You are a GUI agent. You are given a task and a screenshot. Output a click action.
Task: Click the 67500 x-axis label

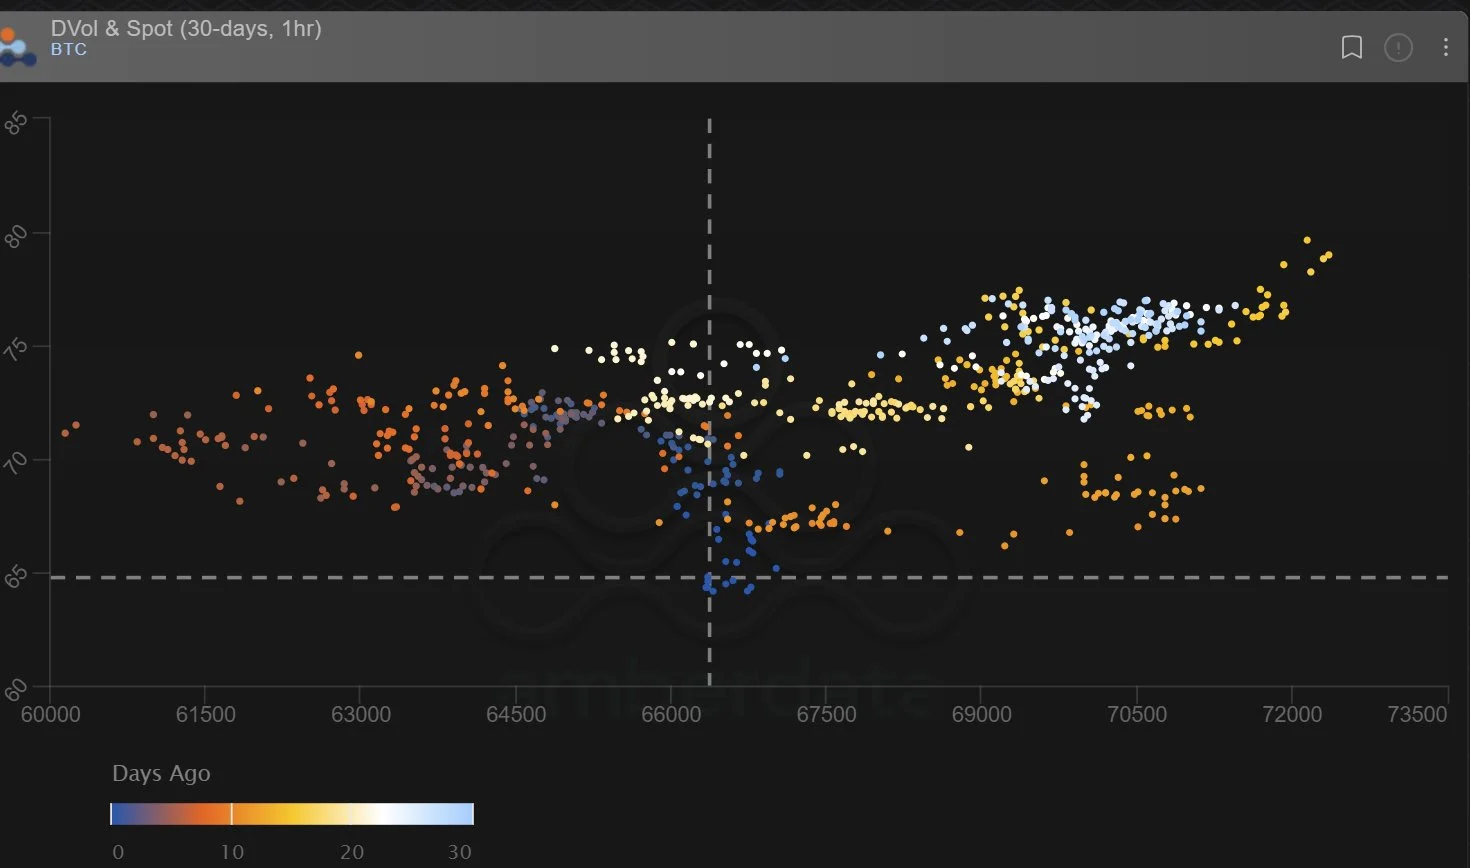826,714
